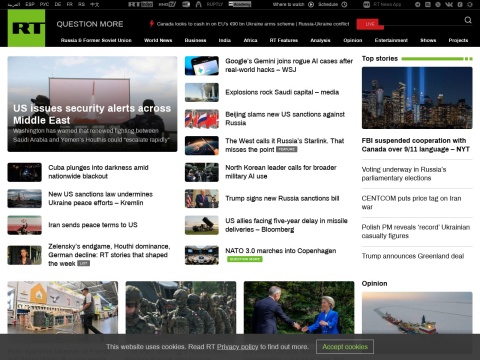480x360 pixels.
Task: Open the handshake with von der Leyen image
Action: point(299,308)
